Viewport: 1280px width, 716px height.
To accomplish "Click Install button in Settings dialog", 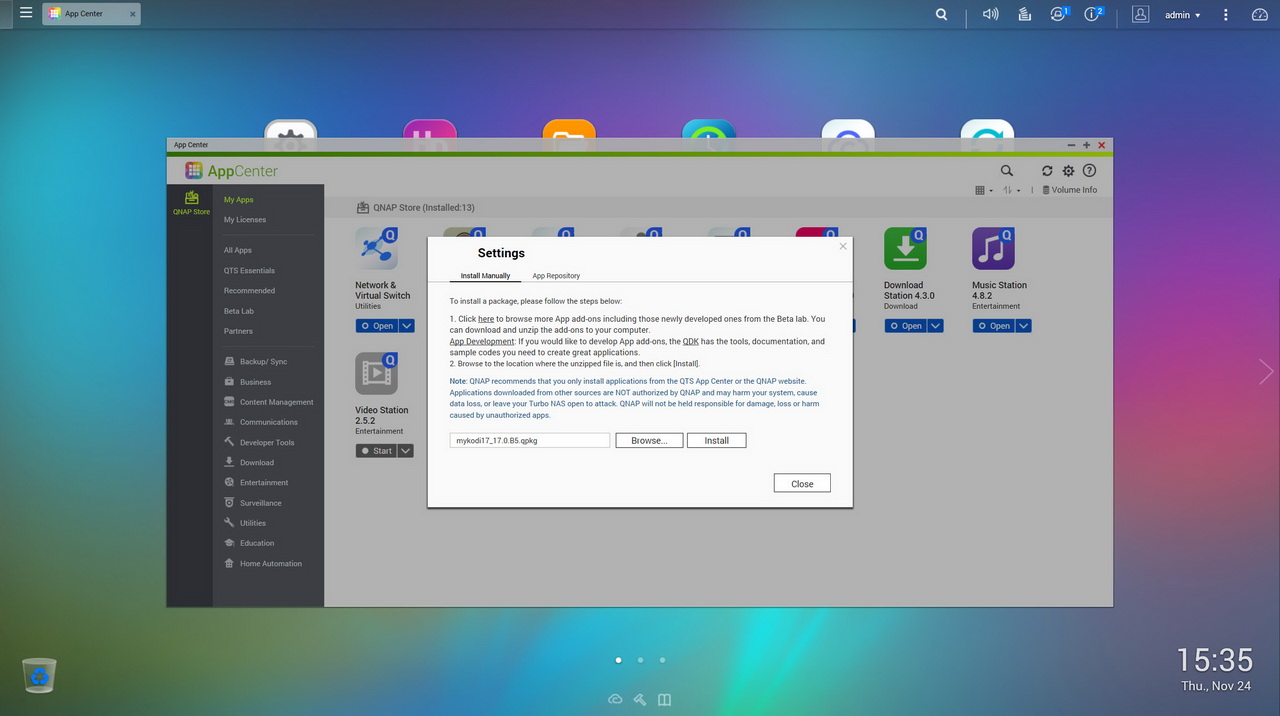I will [716, 440].
